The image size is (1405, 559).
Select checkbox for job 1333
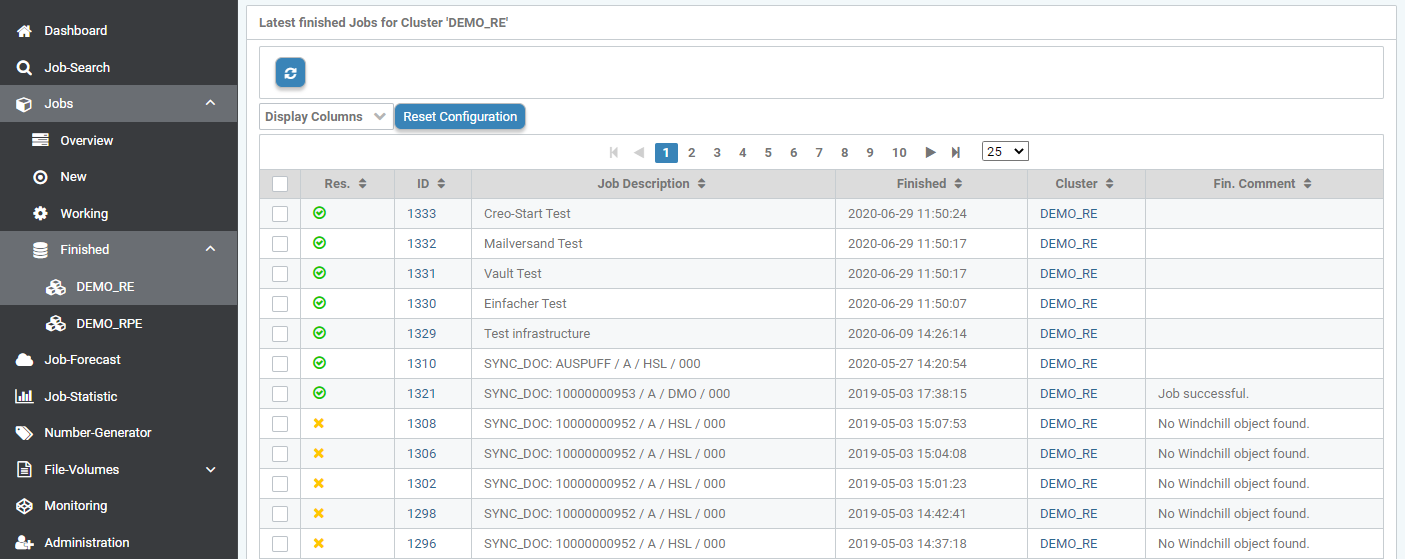(x=280, y=214)
